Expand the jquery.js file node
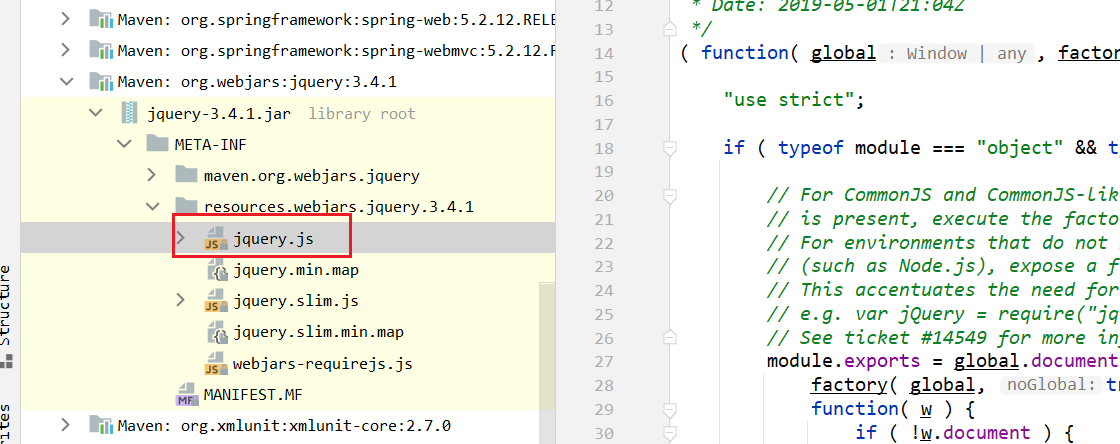Viewport: 1120px width, 444px height. pyautogui.click(x=181, y=238)
